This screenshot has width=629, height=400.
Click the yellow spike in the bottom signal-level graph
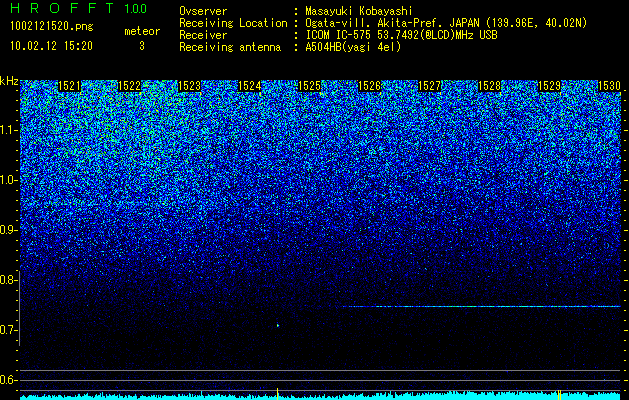click(277, 394)
